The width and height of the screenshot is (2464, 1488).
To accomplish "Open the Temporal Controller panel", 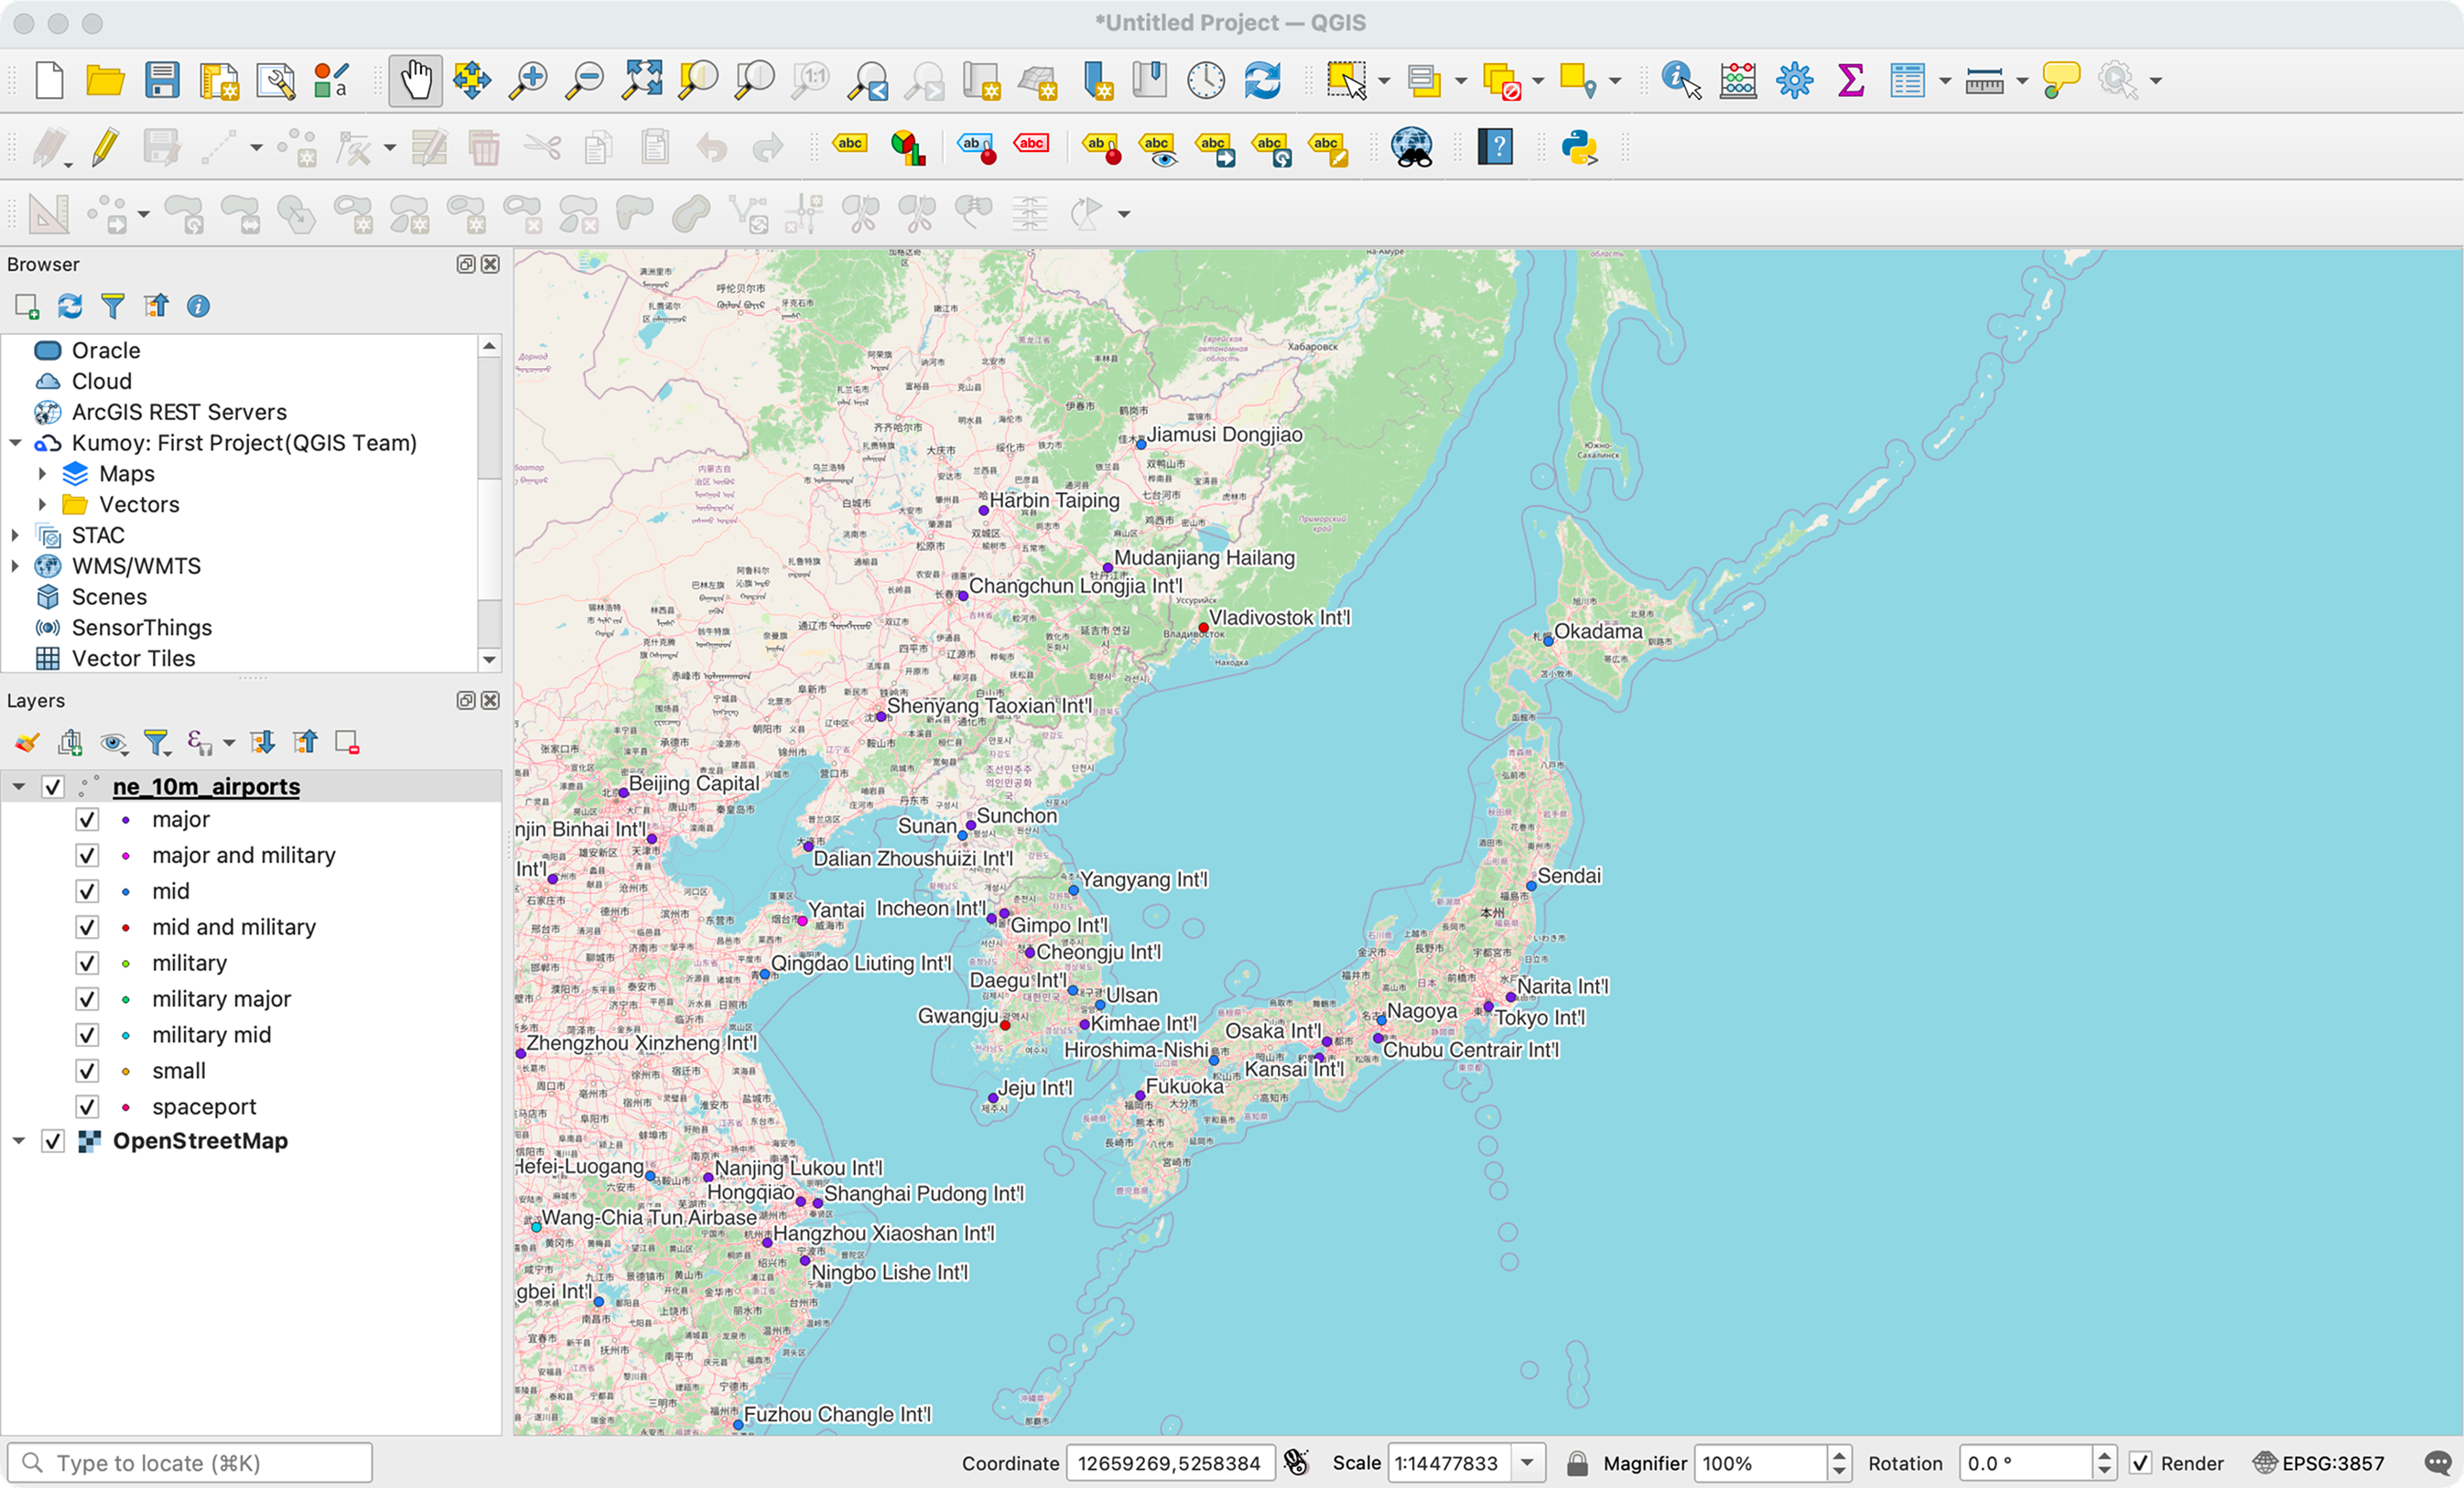I will click(x=1205, y=80).
